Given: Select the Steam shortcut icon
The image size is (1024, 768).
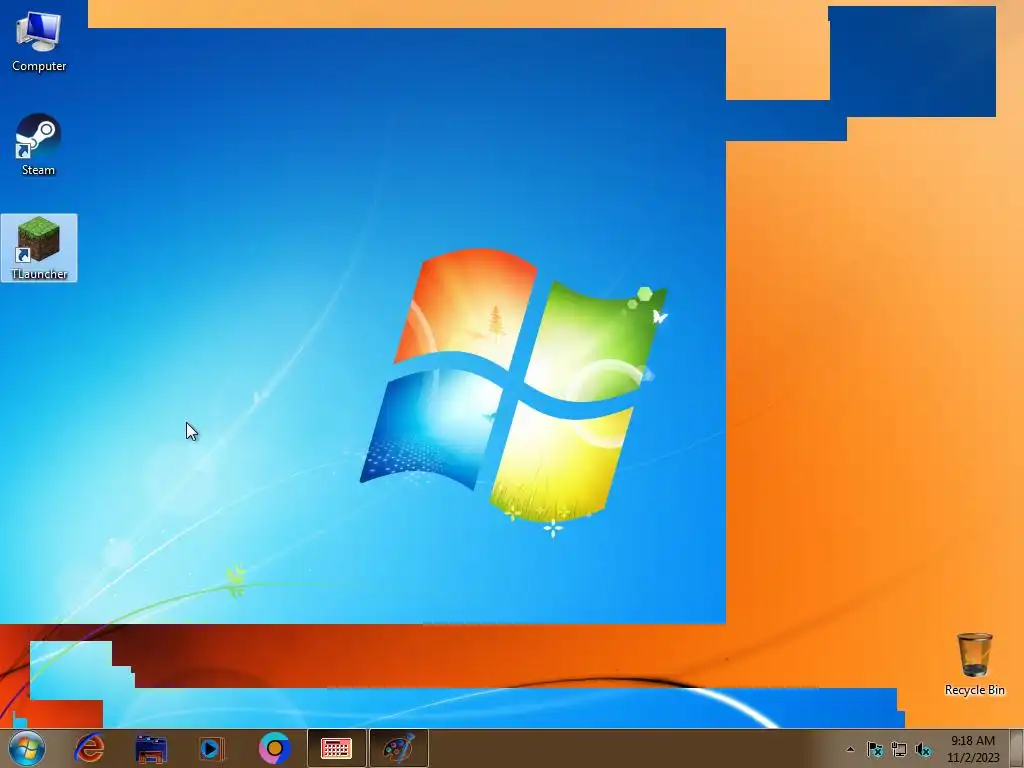Looking at the screenshot, I should [x=39, y=145].
